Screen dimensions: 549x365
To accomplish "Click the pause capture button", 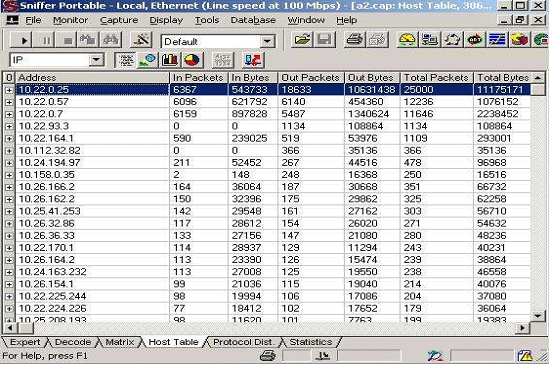I will coord(46,40).
